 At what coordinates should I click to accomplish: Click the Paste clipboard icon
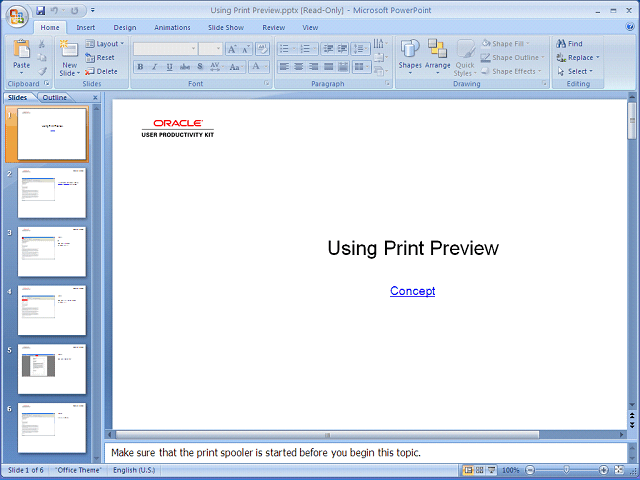click(x=21, y=49)
